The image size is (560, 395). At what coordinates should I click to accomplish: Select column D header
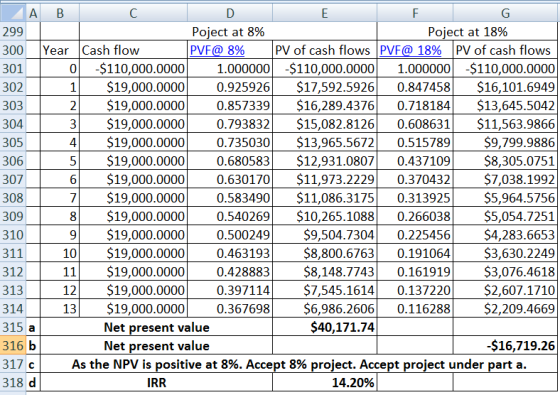230,13
